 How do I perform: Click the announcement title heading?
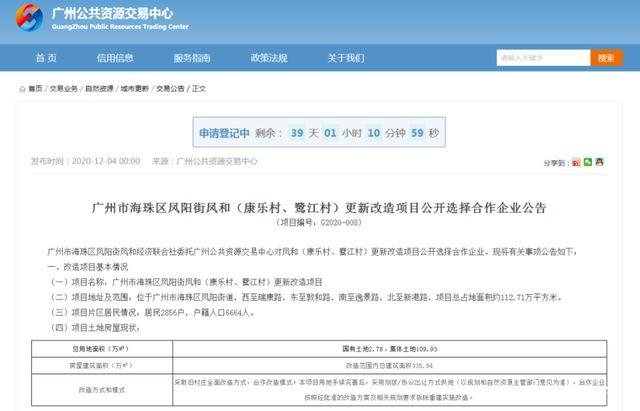click(x=319, y=207)
